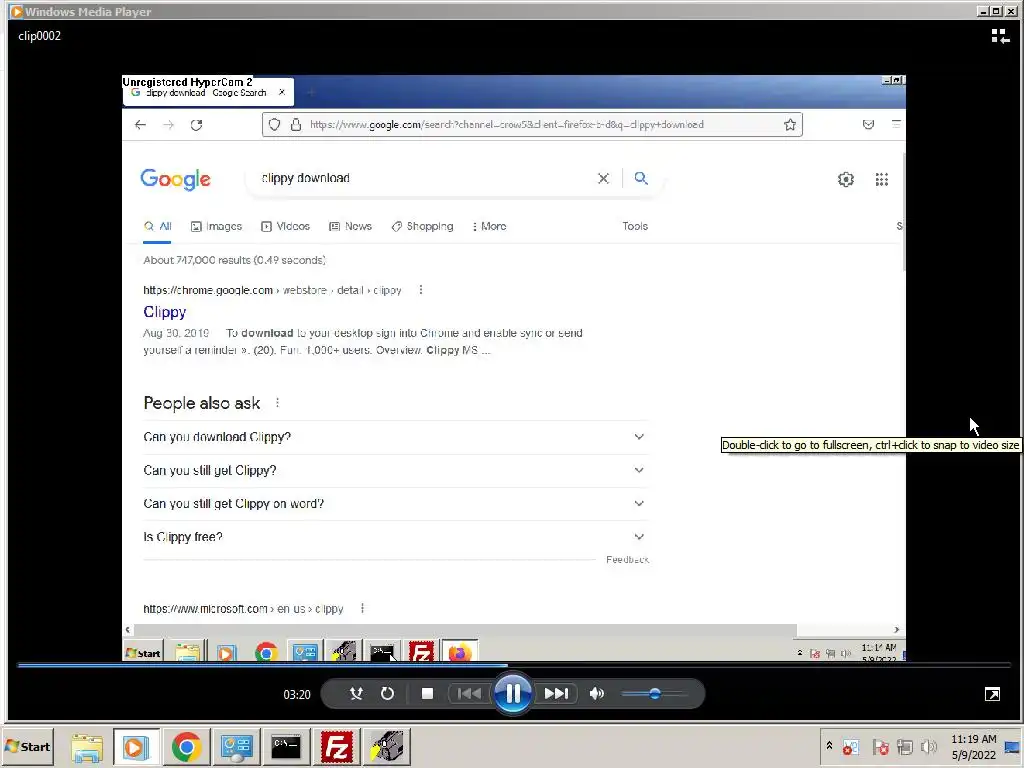Mute the player volume

click(596, 694)
